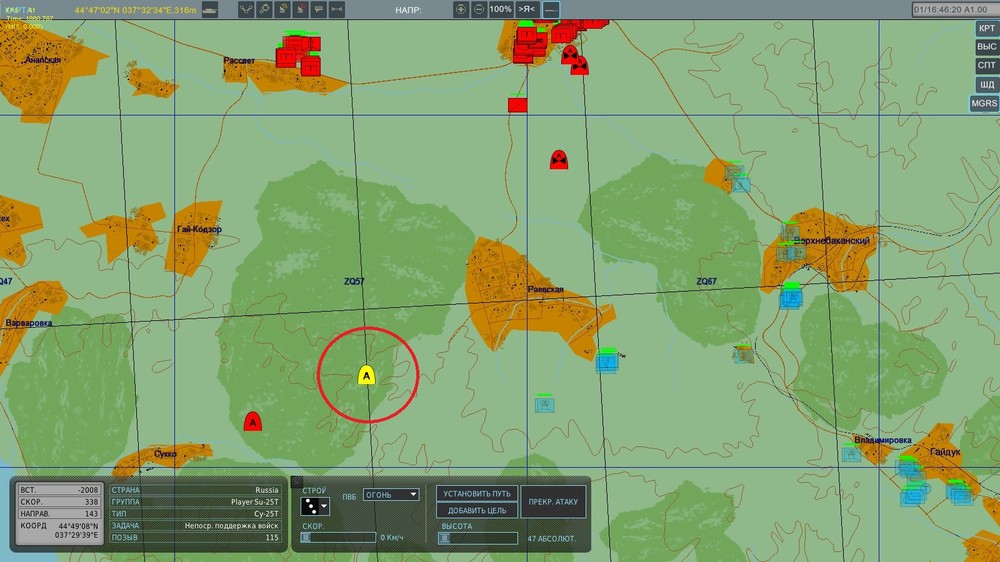Click the Раевская town label

pos(545,290)
